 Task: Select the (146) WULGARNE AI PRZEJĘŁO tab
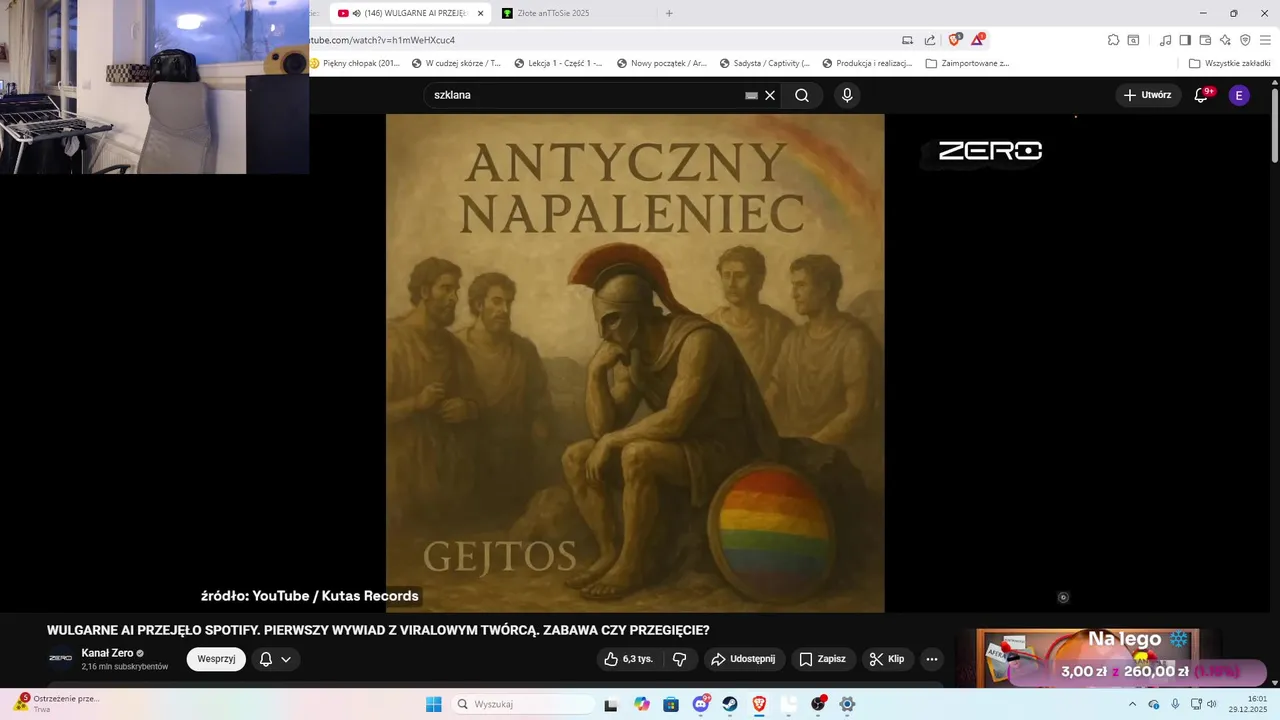point(410,13)
